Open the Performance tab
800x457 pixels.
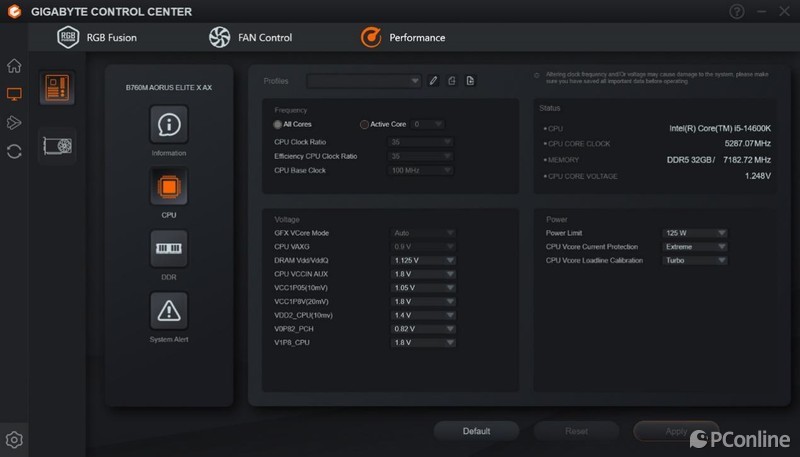pos(403,37)
